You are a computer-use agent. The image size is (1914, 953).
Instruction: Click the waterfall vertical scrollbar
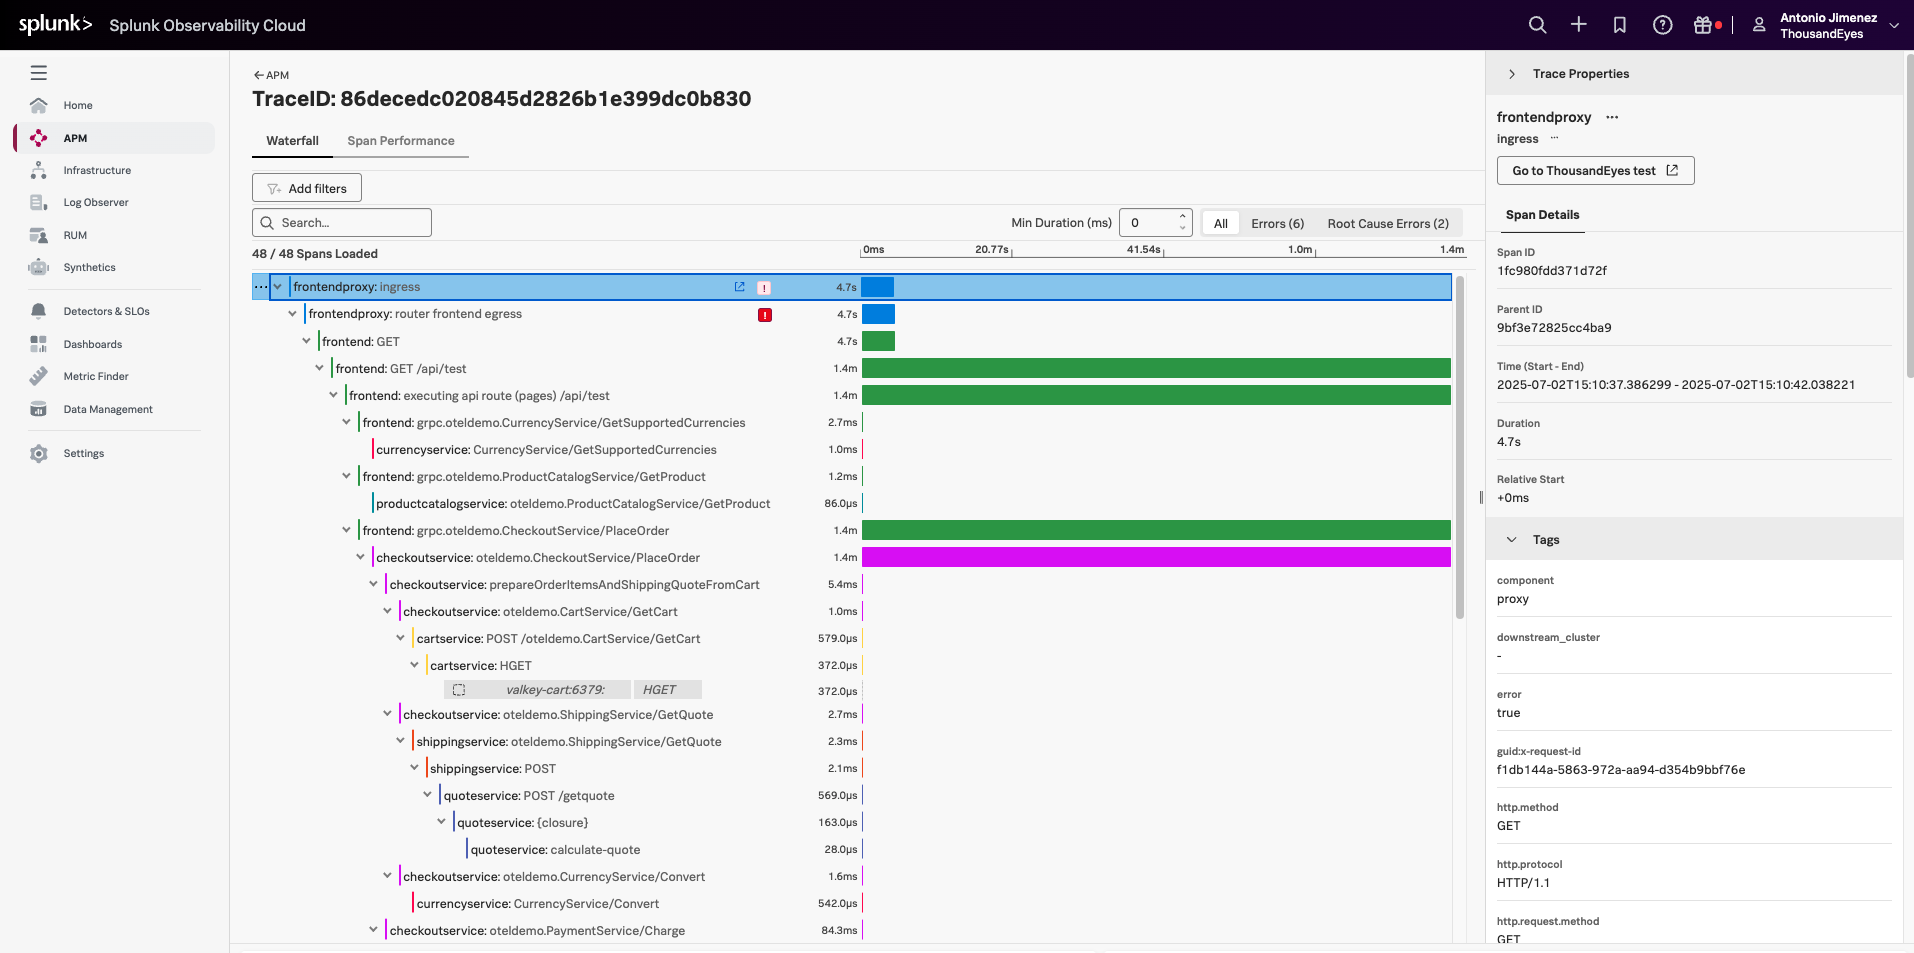(x=1460, y=445)
